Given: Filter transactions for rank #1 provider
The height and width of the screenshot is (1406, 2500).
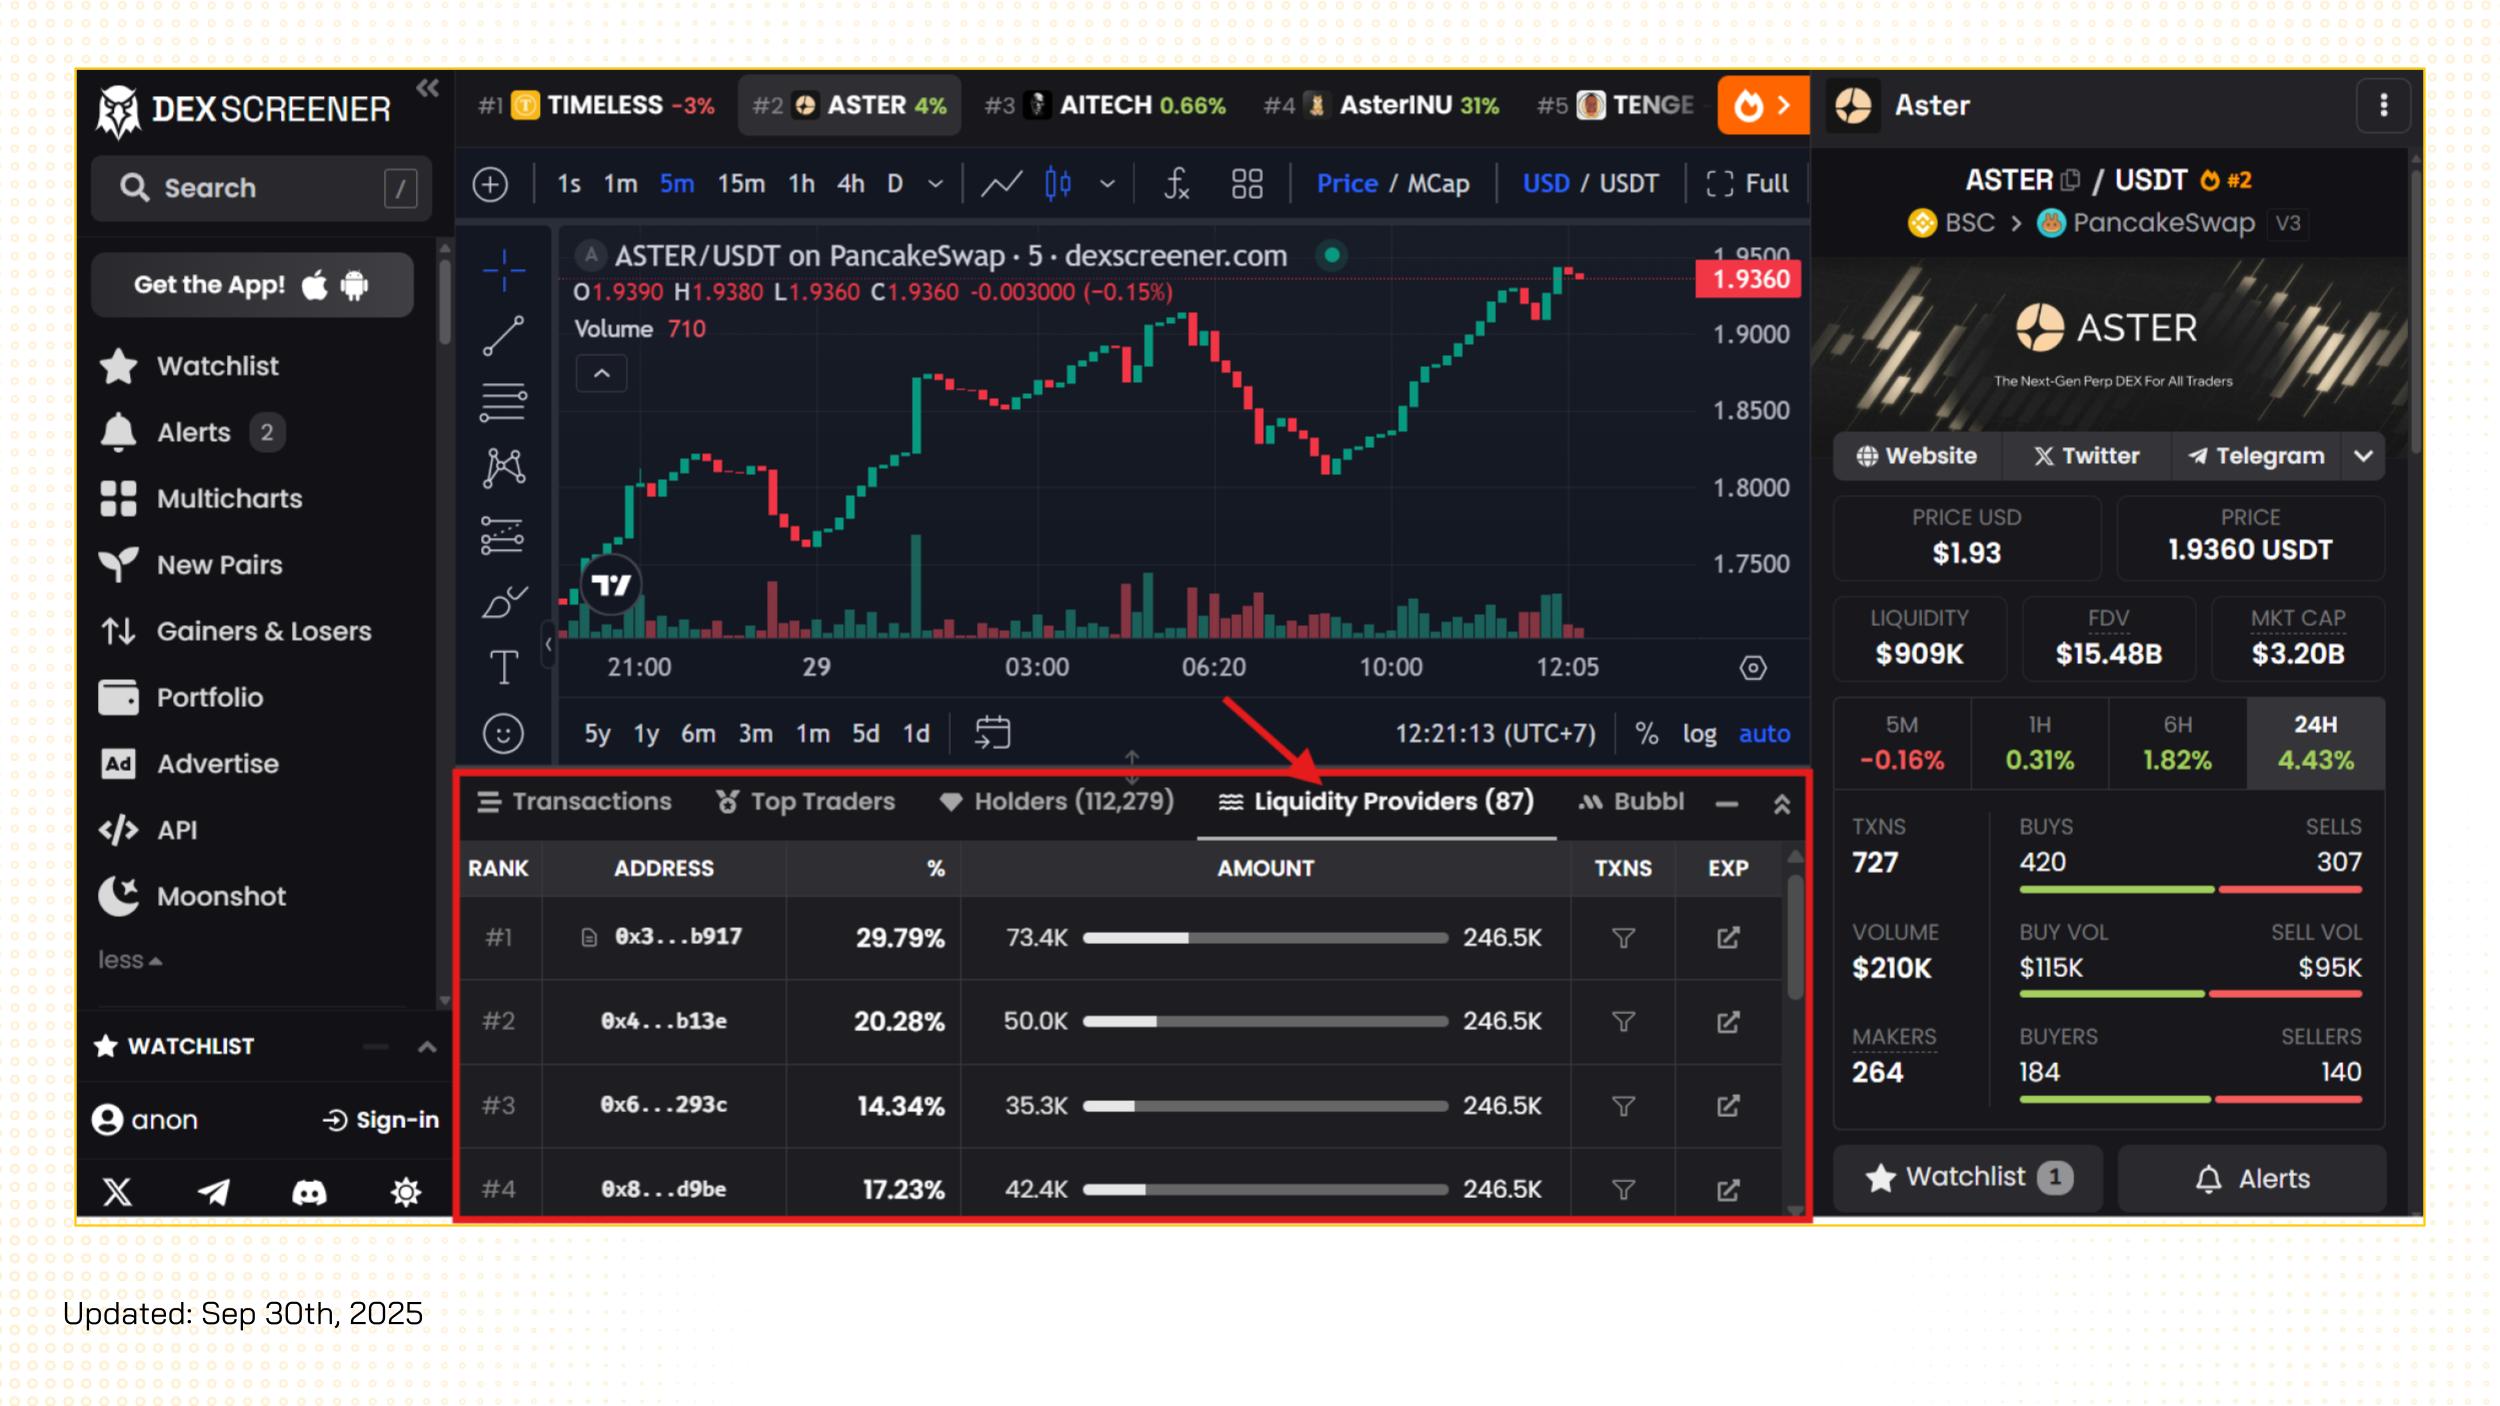Looking at the screenshot, I should pos(1623,938).
